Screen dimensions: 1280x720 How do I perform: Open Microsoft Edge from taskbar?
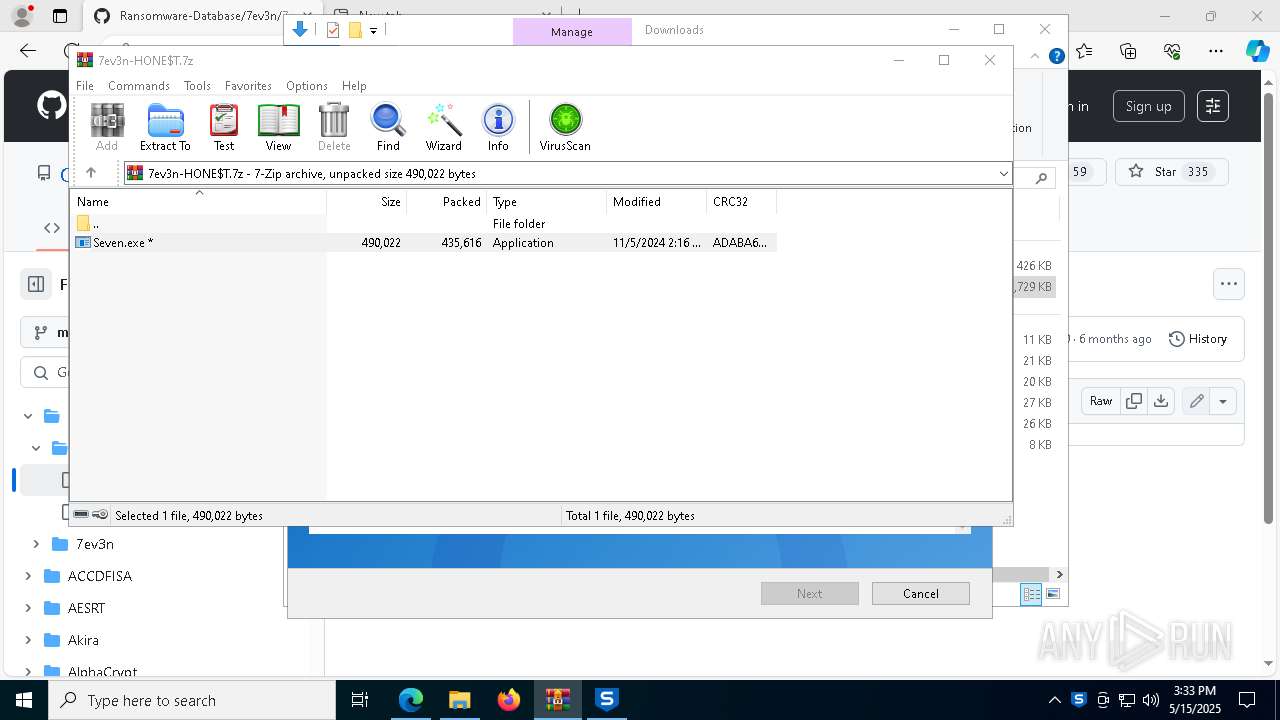411,700
